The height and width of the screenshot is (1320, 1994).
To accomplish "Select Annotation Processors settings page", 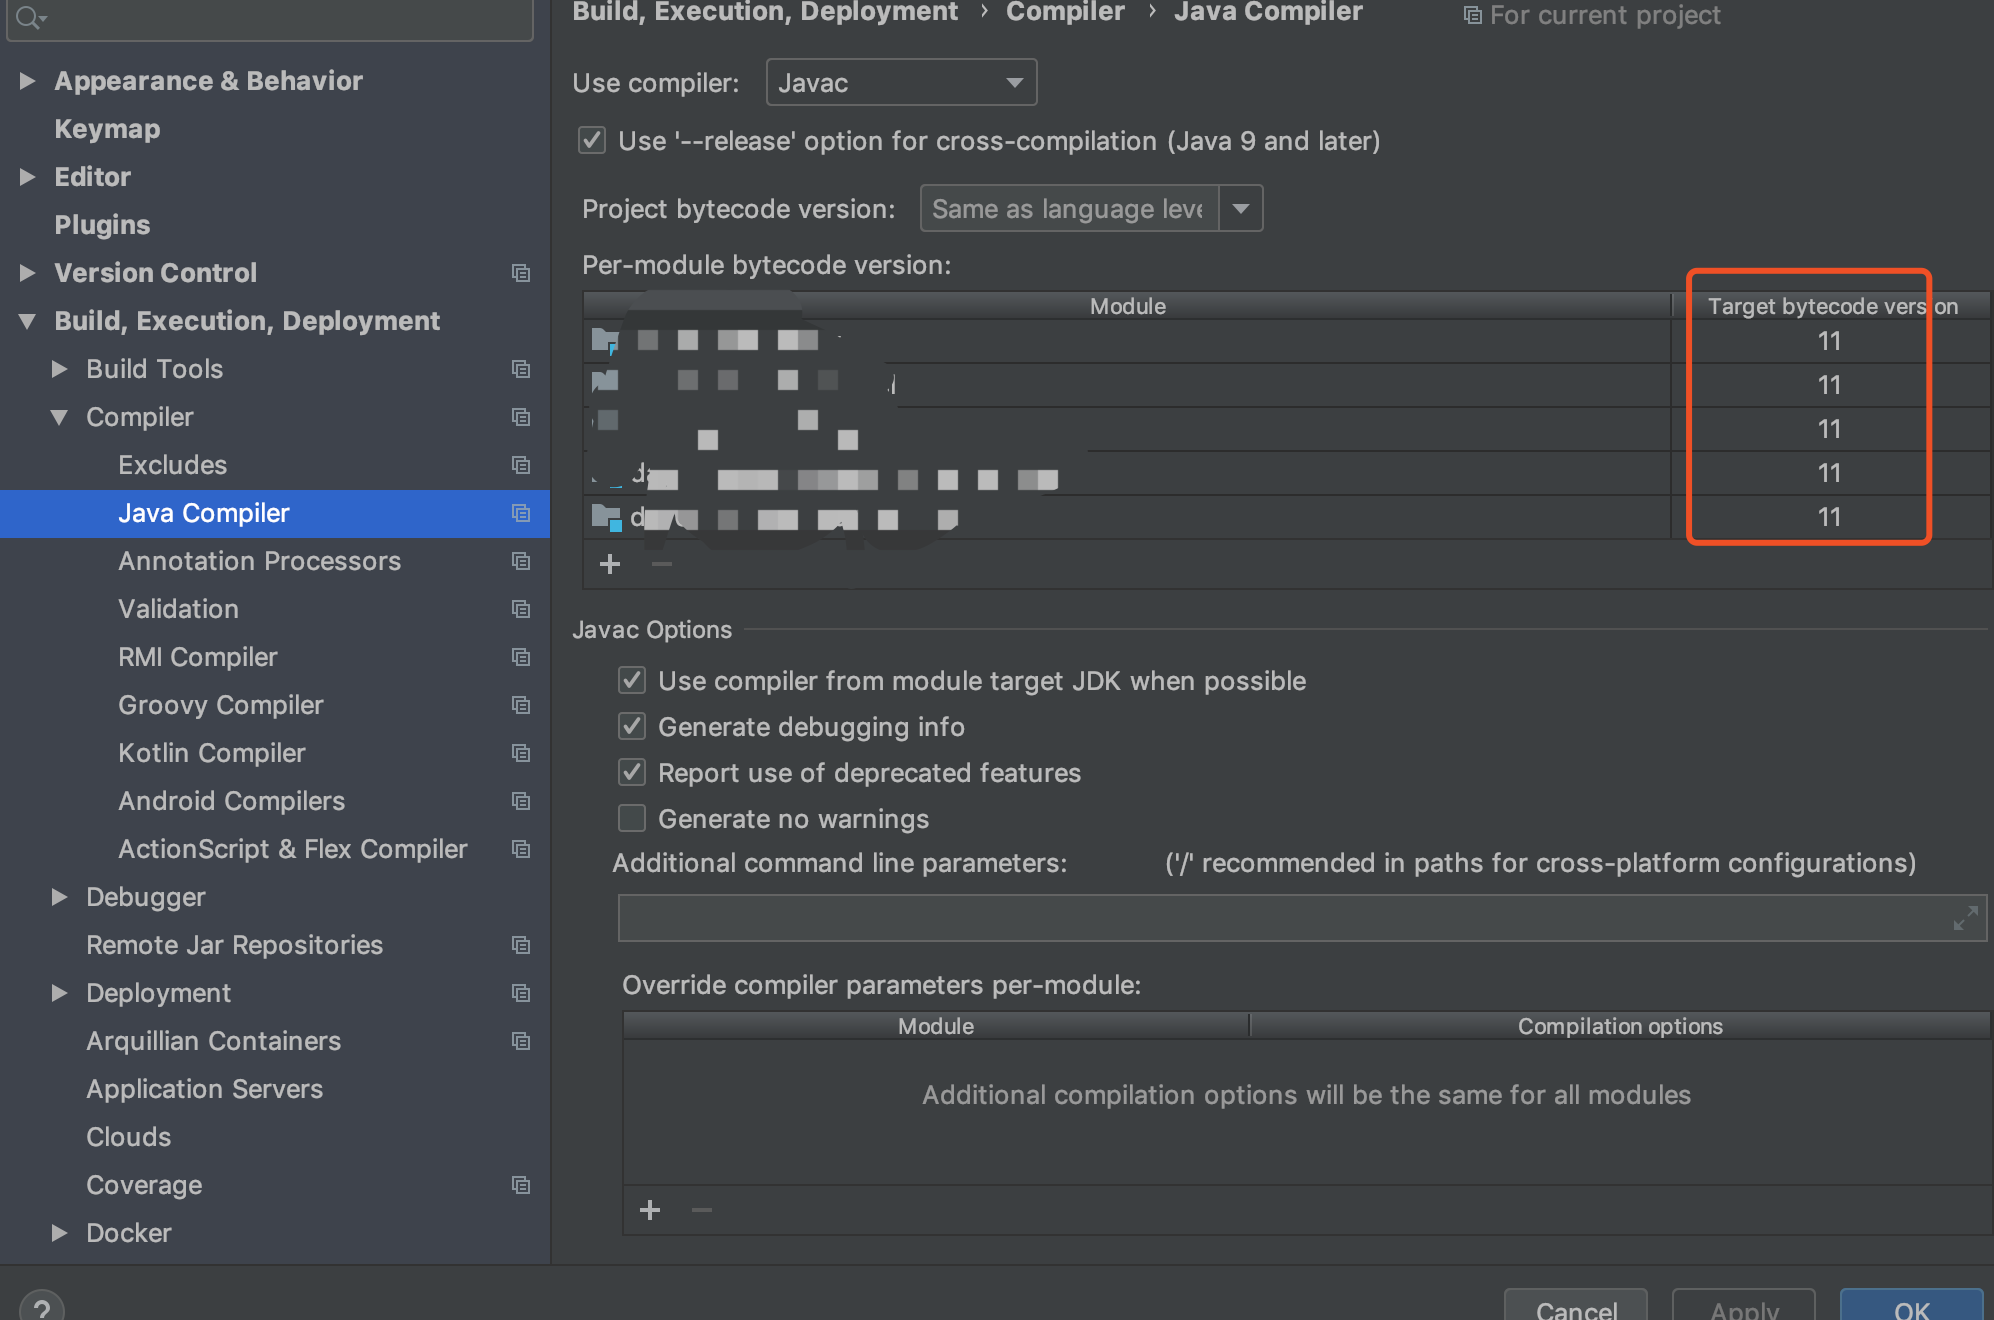I will coord(259,561).
